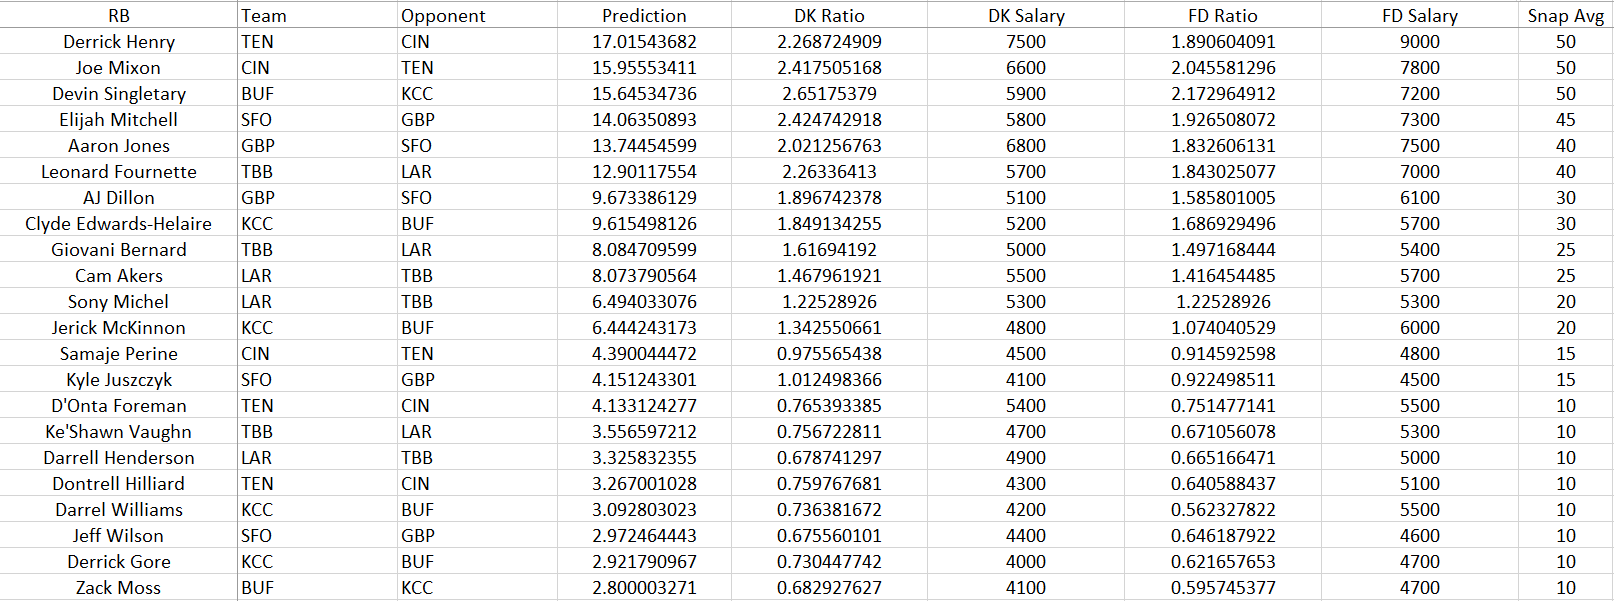
Task: Select the Team header cell
Action: coord(317,15)
